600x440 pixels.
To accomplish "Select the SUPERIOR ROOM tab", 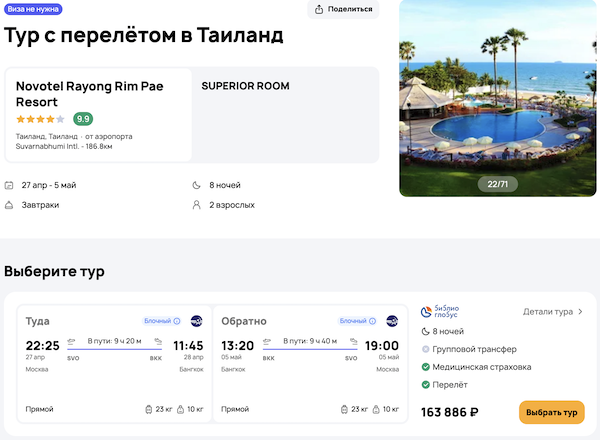I will coord(245,86).
